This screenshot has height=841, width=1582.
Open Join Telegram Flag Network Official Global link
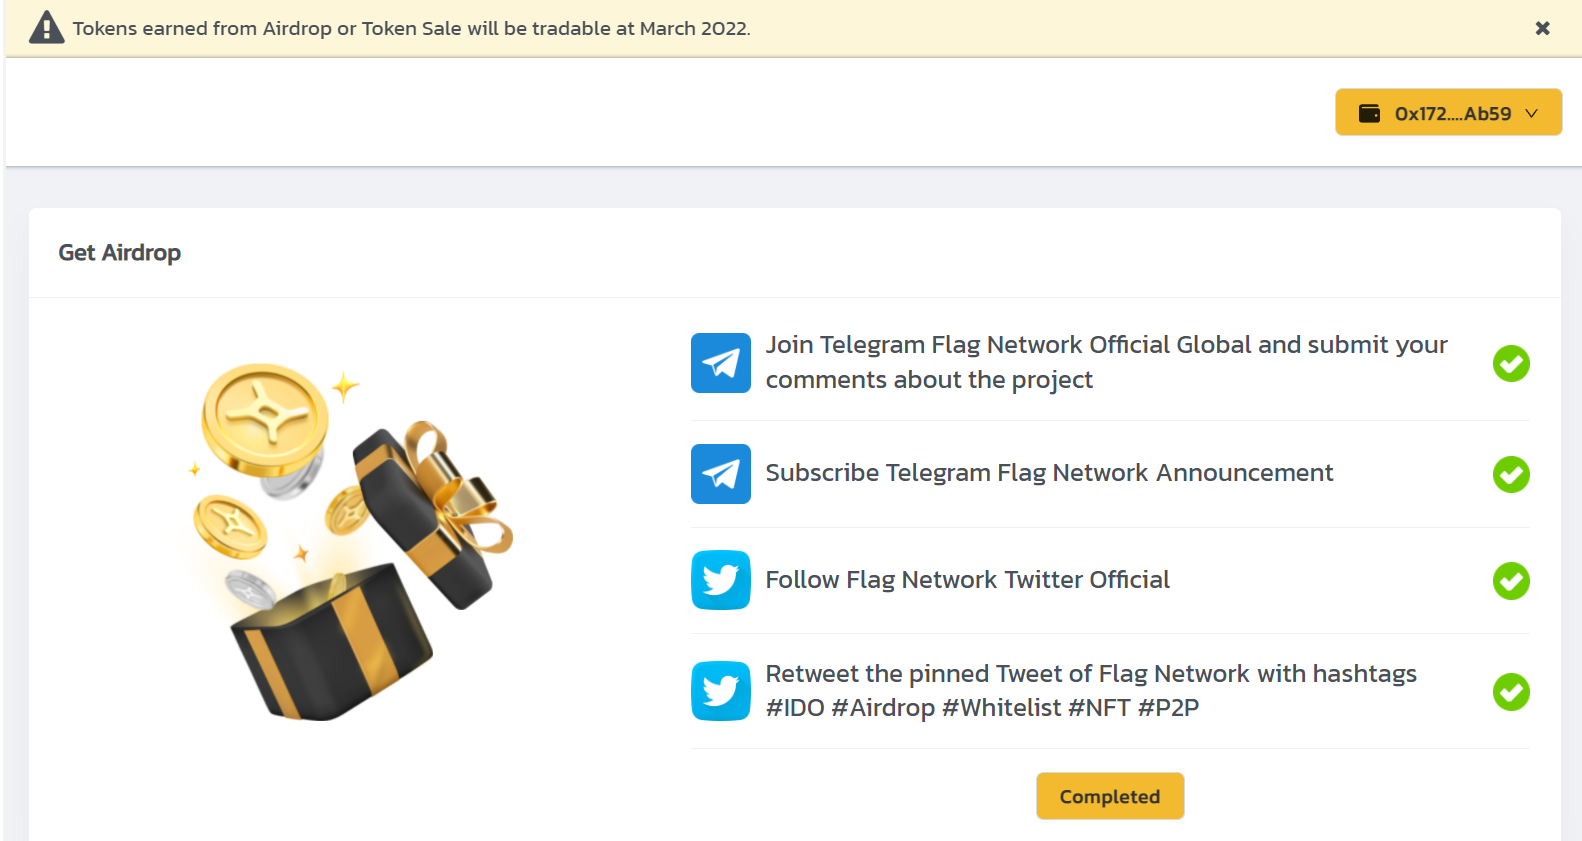pos(1106,362)
